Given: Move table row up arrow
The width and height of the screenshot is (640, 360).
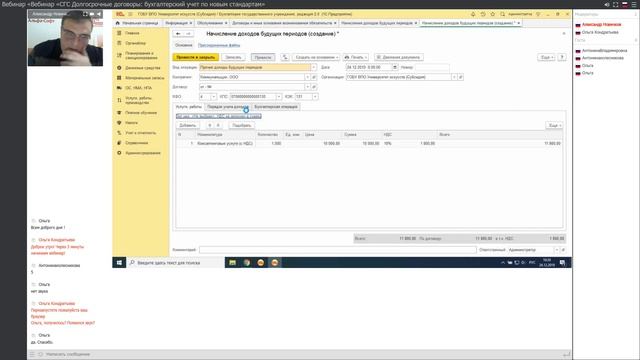Looking at the screenshot, I should [210, 125].
